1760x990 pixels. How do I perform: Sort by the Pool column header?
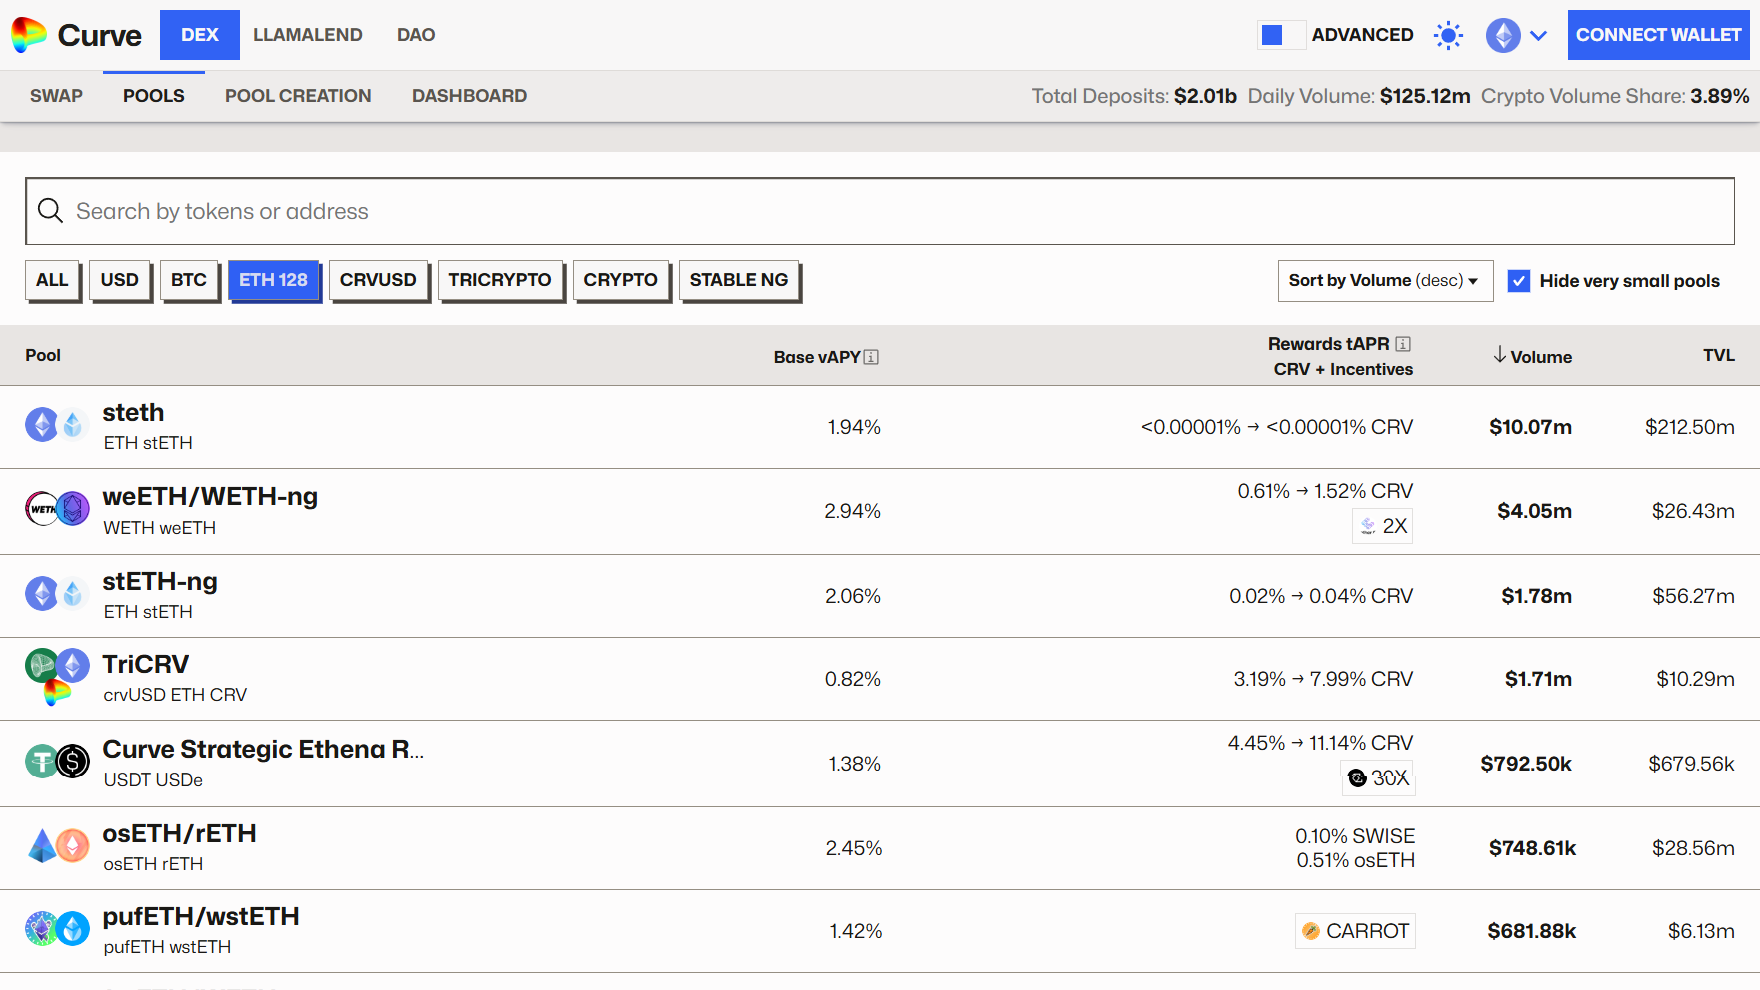click(x=43, y=355)
